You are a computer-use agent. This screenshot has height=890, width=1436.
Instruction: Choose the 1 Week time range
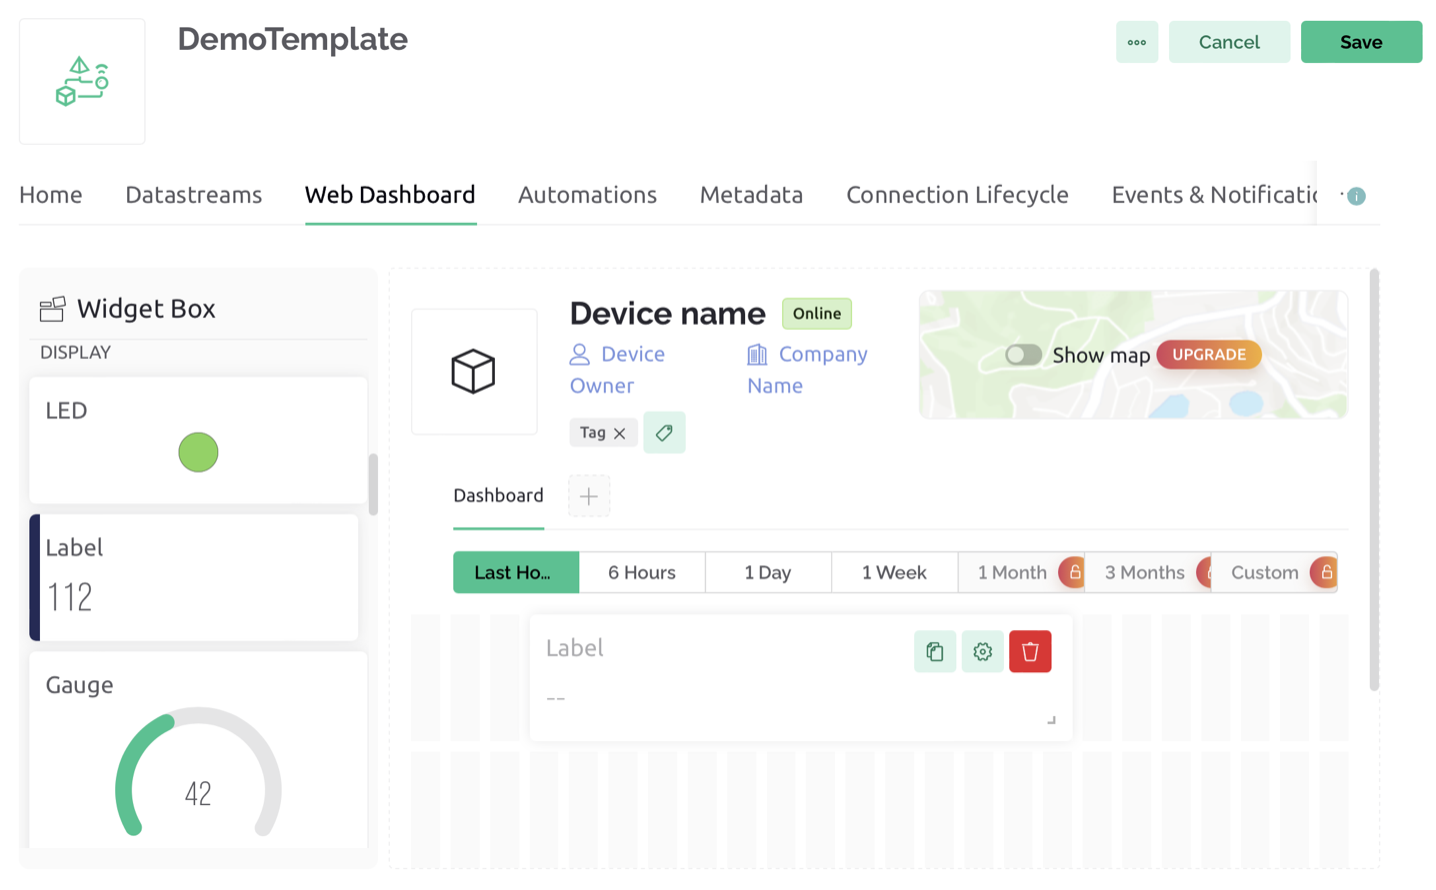click(894, 573)
